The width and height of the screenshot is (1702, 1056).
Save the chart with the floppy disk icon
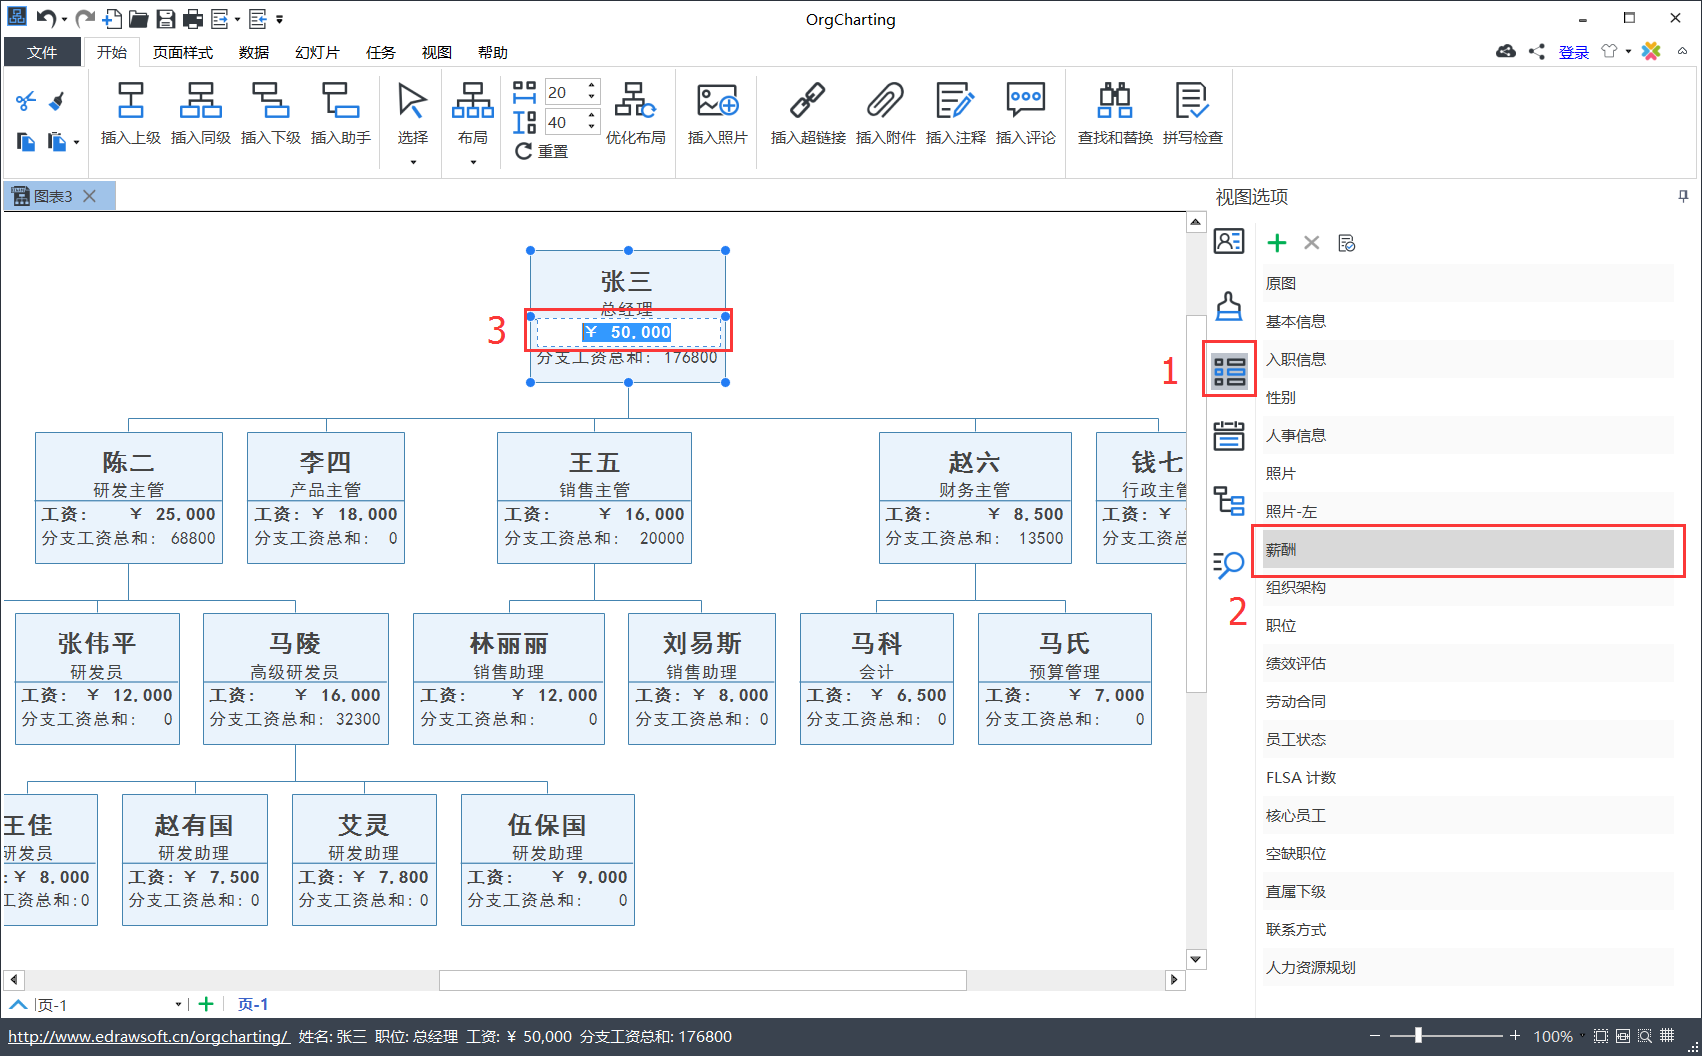pyautogui.click(x=166, y=18)
